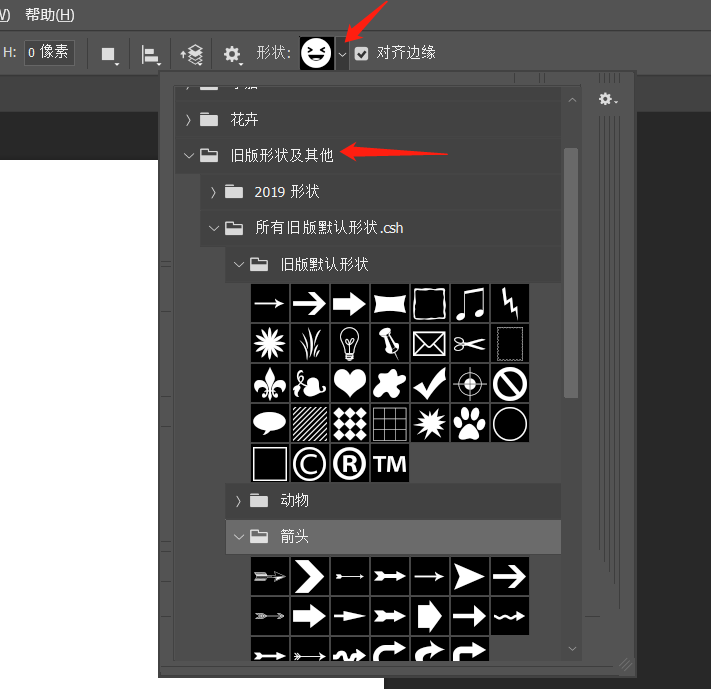Open the shape picker dropdown arrow
Image resolution: width=711 pixels, height=689 pixels.
(x=342, y=54)
